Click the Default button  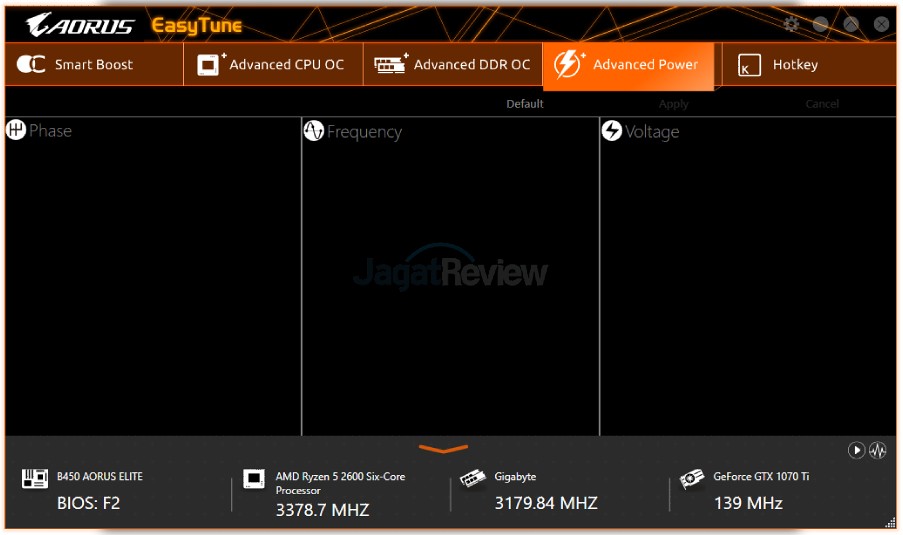525,104
